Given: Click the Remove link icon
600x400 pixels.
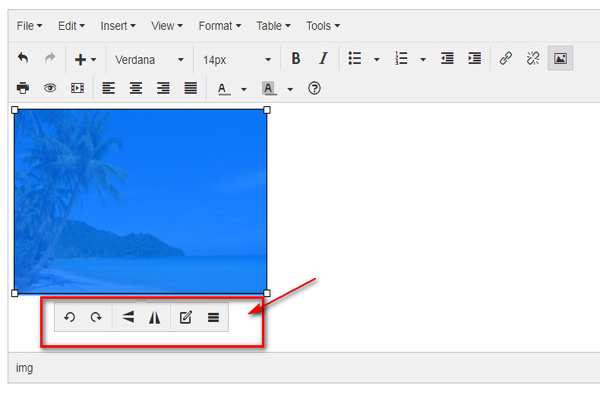Looking at the screenshot, I should click(x=533, y=59).
